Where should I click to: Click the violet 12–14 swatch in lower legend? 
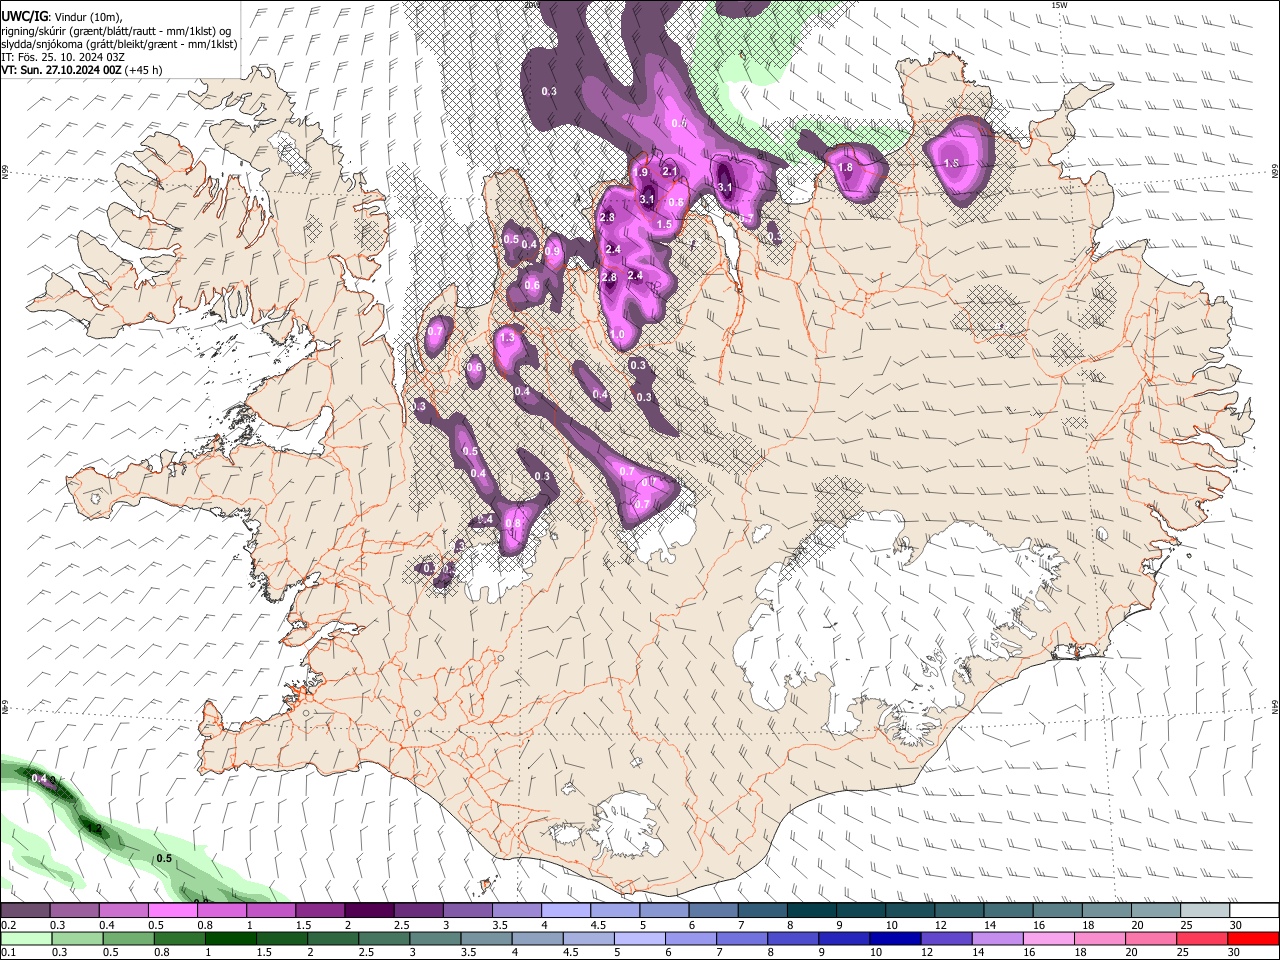(946, 939)
